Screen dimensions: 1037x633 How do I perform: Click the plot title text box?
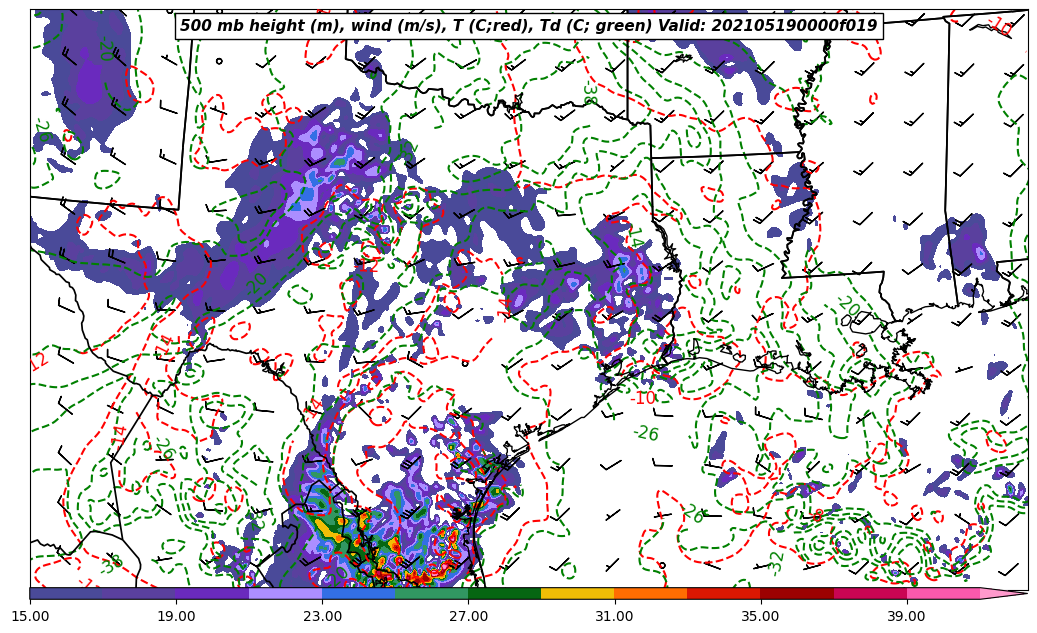pyautogui.click(x=528, y=26)
